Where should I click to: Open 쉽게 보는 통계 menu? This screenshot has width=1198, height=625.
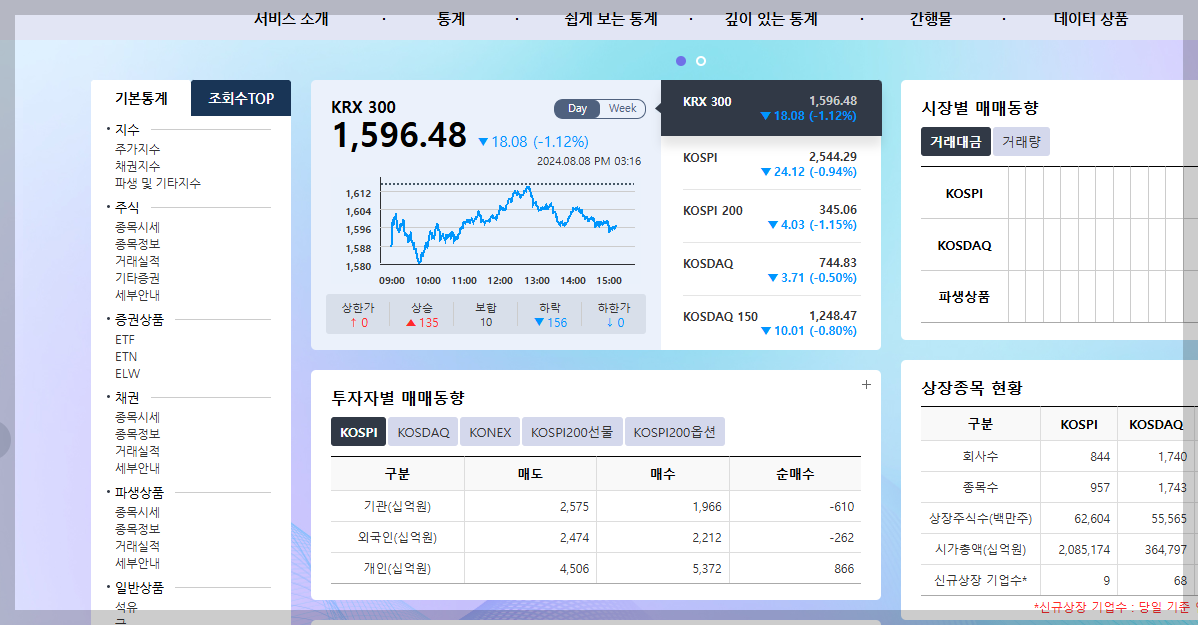[611, 19]
